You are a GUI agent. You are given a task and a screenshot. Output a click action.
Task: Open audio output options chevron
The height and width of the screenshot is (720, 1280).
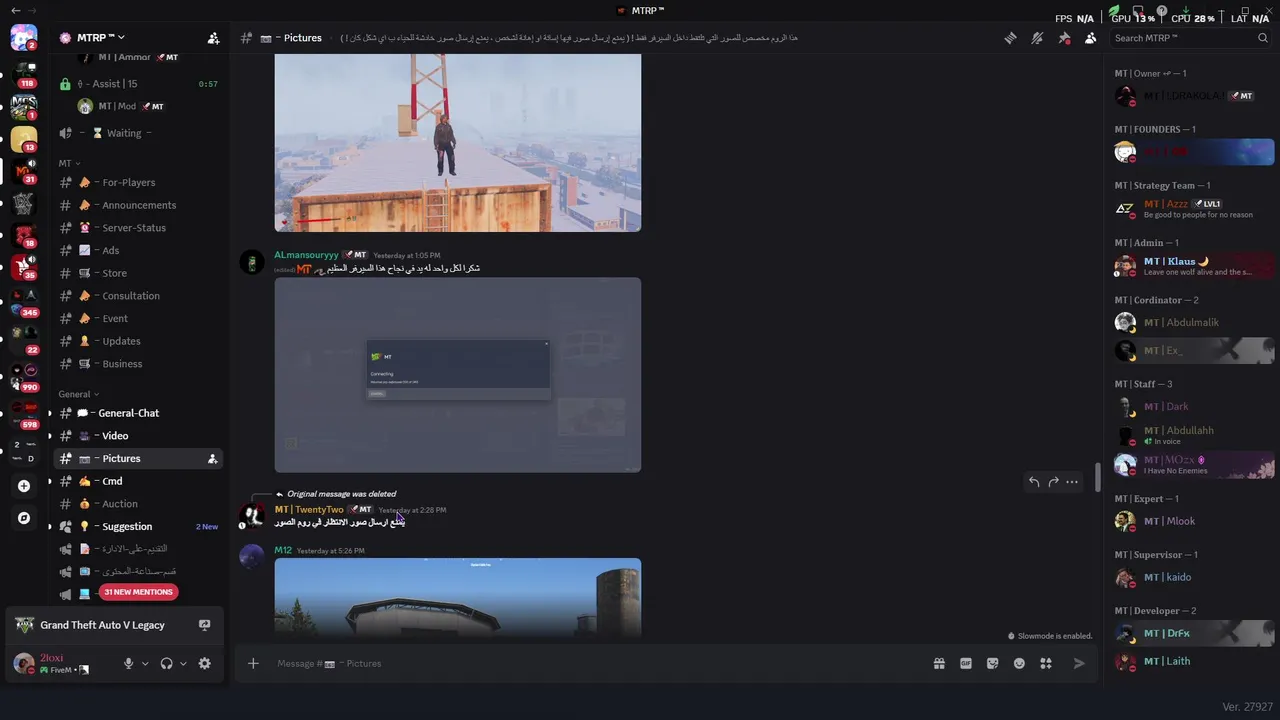click(183, 663)
